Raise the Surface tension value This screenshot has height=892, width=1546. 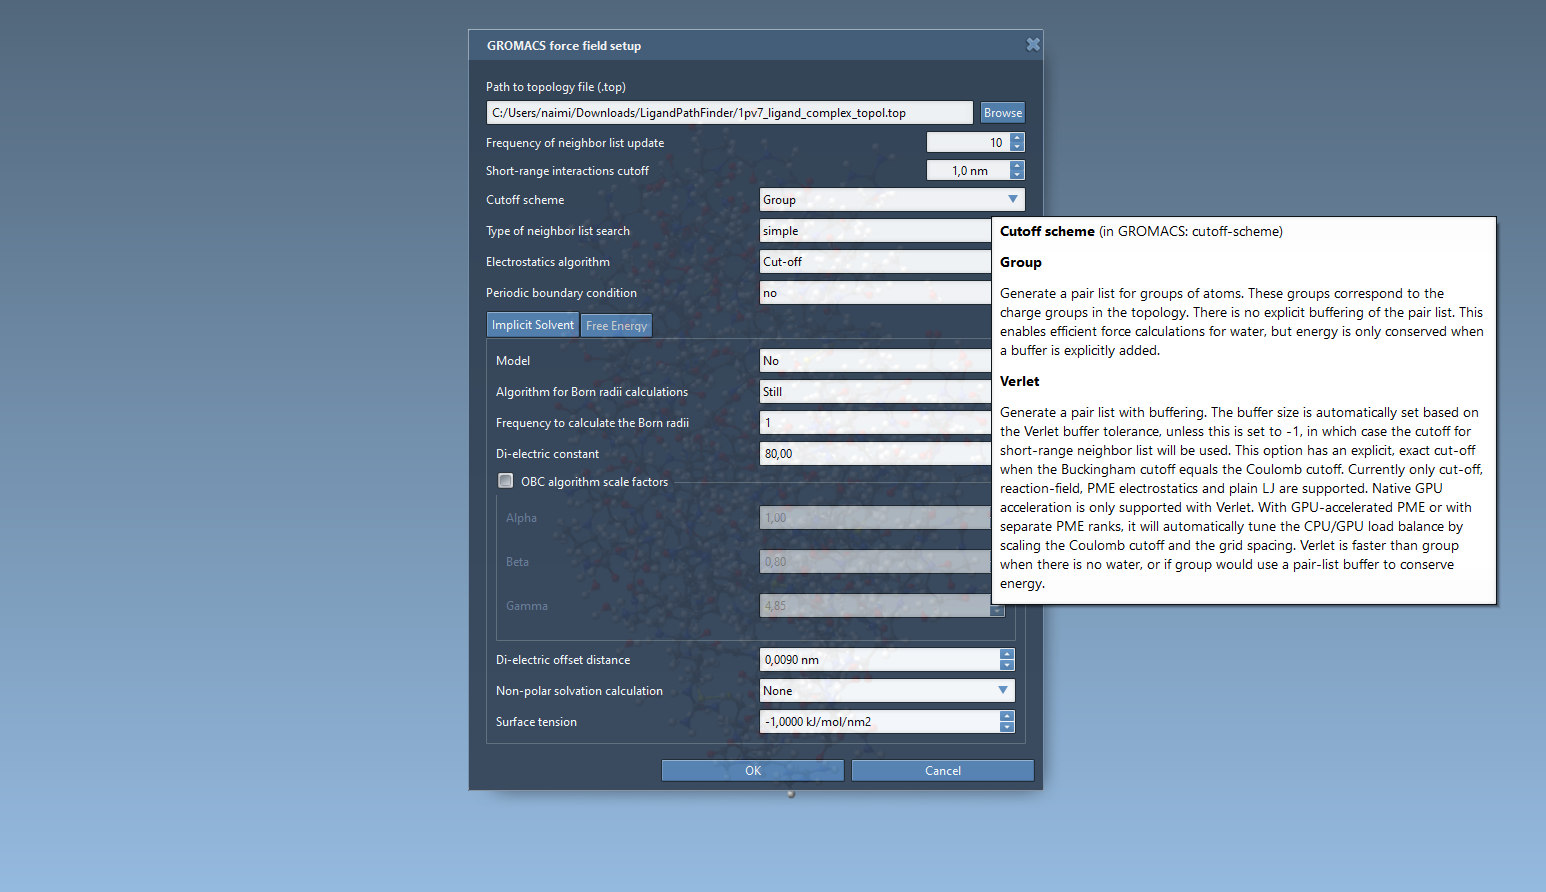point(1007,717)
